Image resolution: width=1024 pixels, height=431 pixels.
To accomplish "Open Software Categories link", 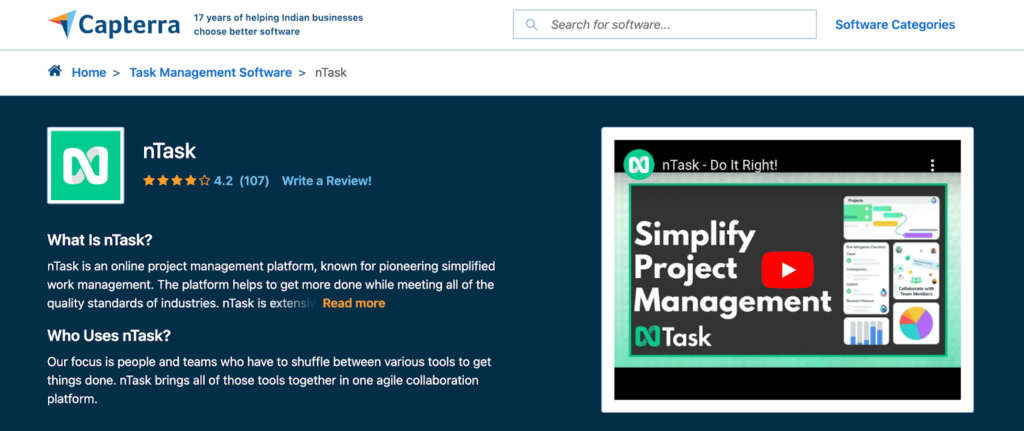I will (895, 25).
